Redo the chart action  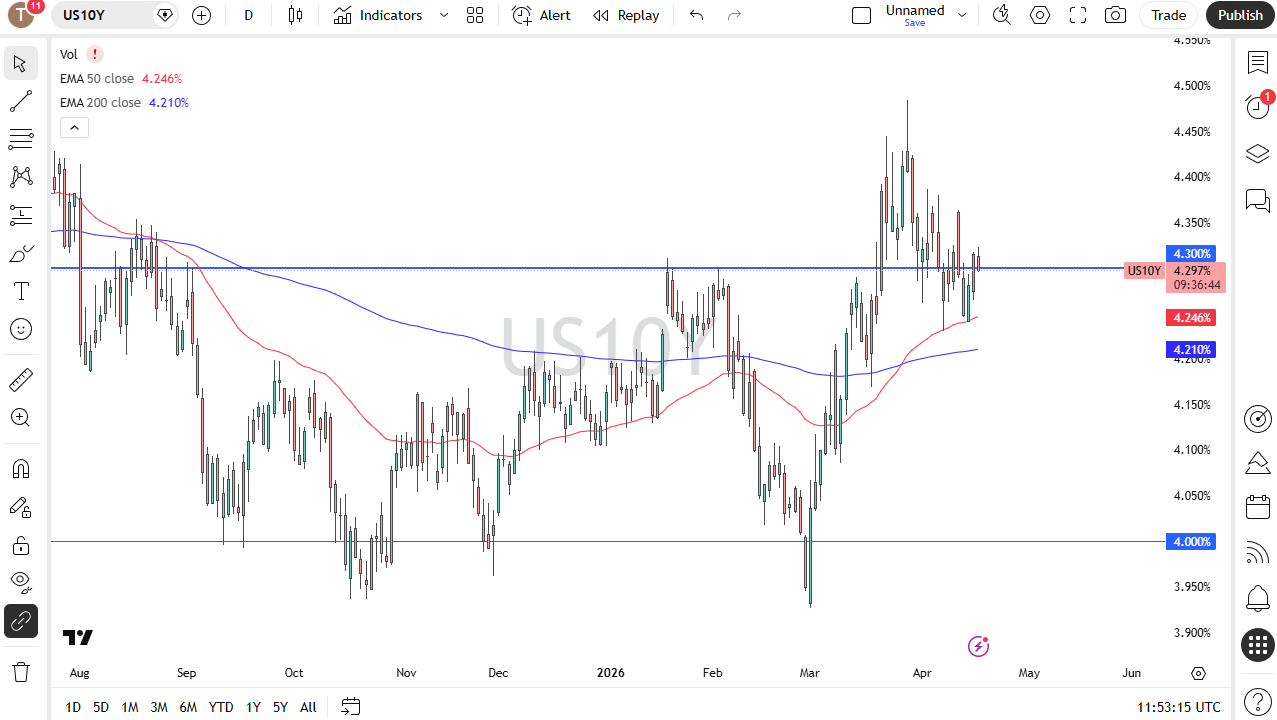point(735,15)
